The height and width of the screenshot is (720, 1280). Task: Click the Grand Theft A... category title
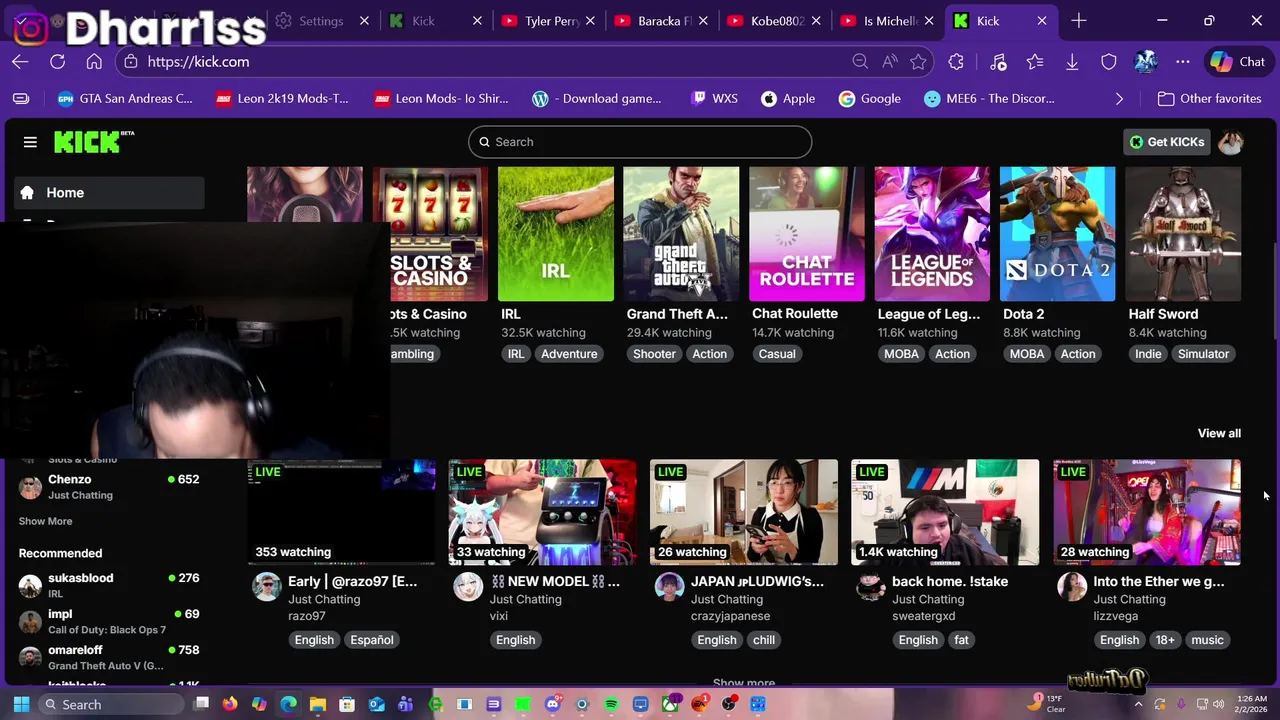click(677, 314)
